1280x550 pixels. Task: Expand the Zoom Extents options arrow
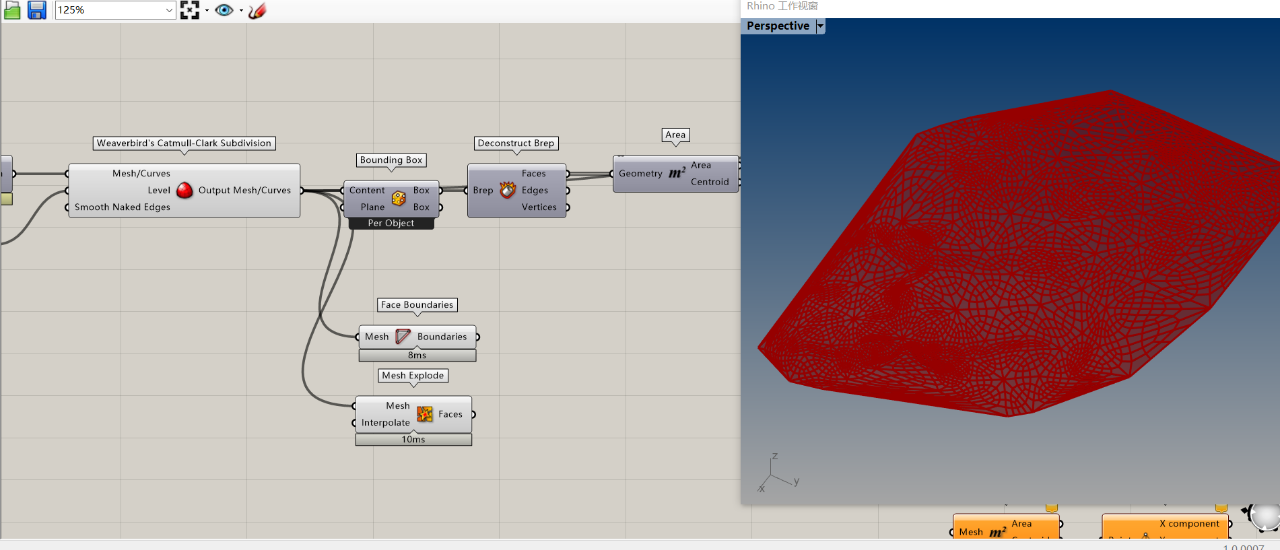(206, 11)
